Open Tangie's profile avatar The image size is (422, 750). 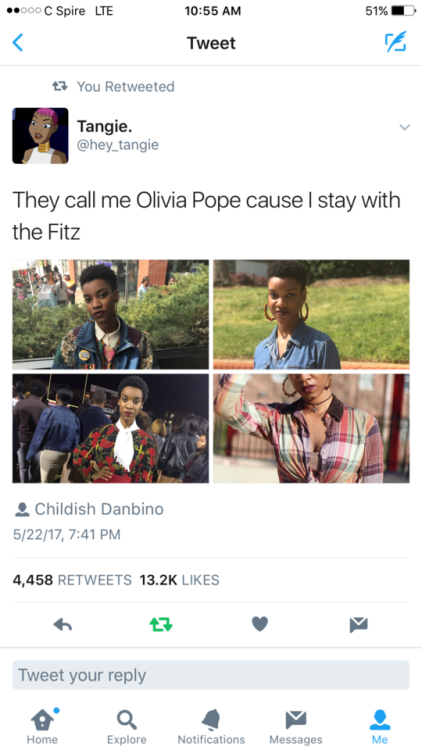[40, 136]
